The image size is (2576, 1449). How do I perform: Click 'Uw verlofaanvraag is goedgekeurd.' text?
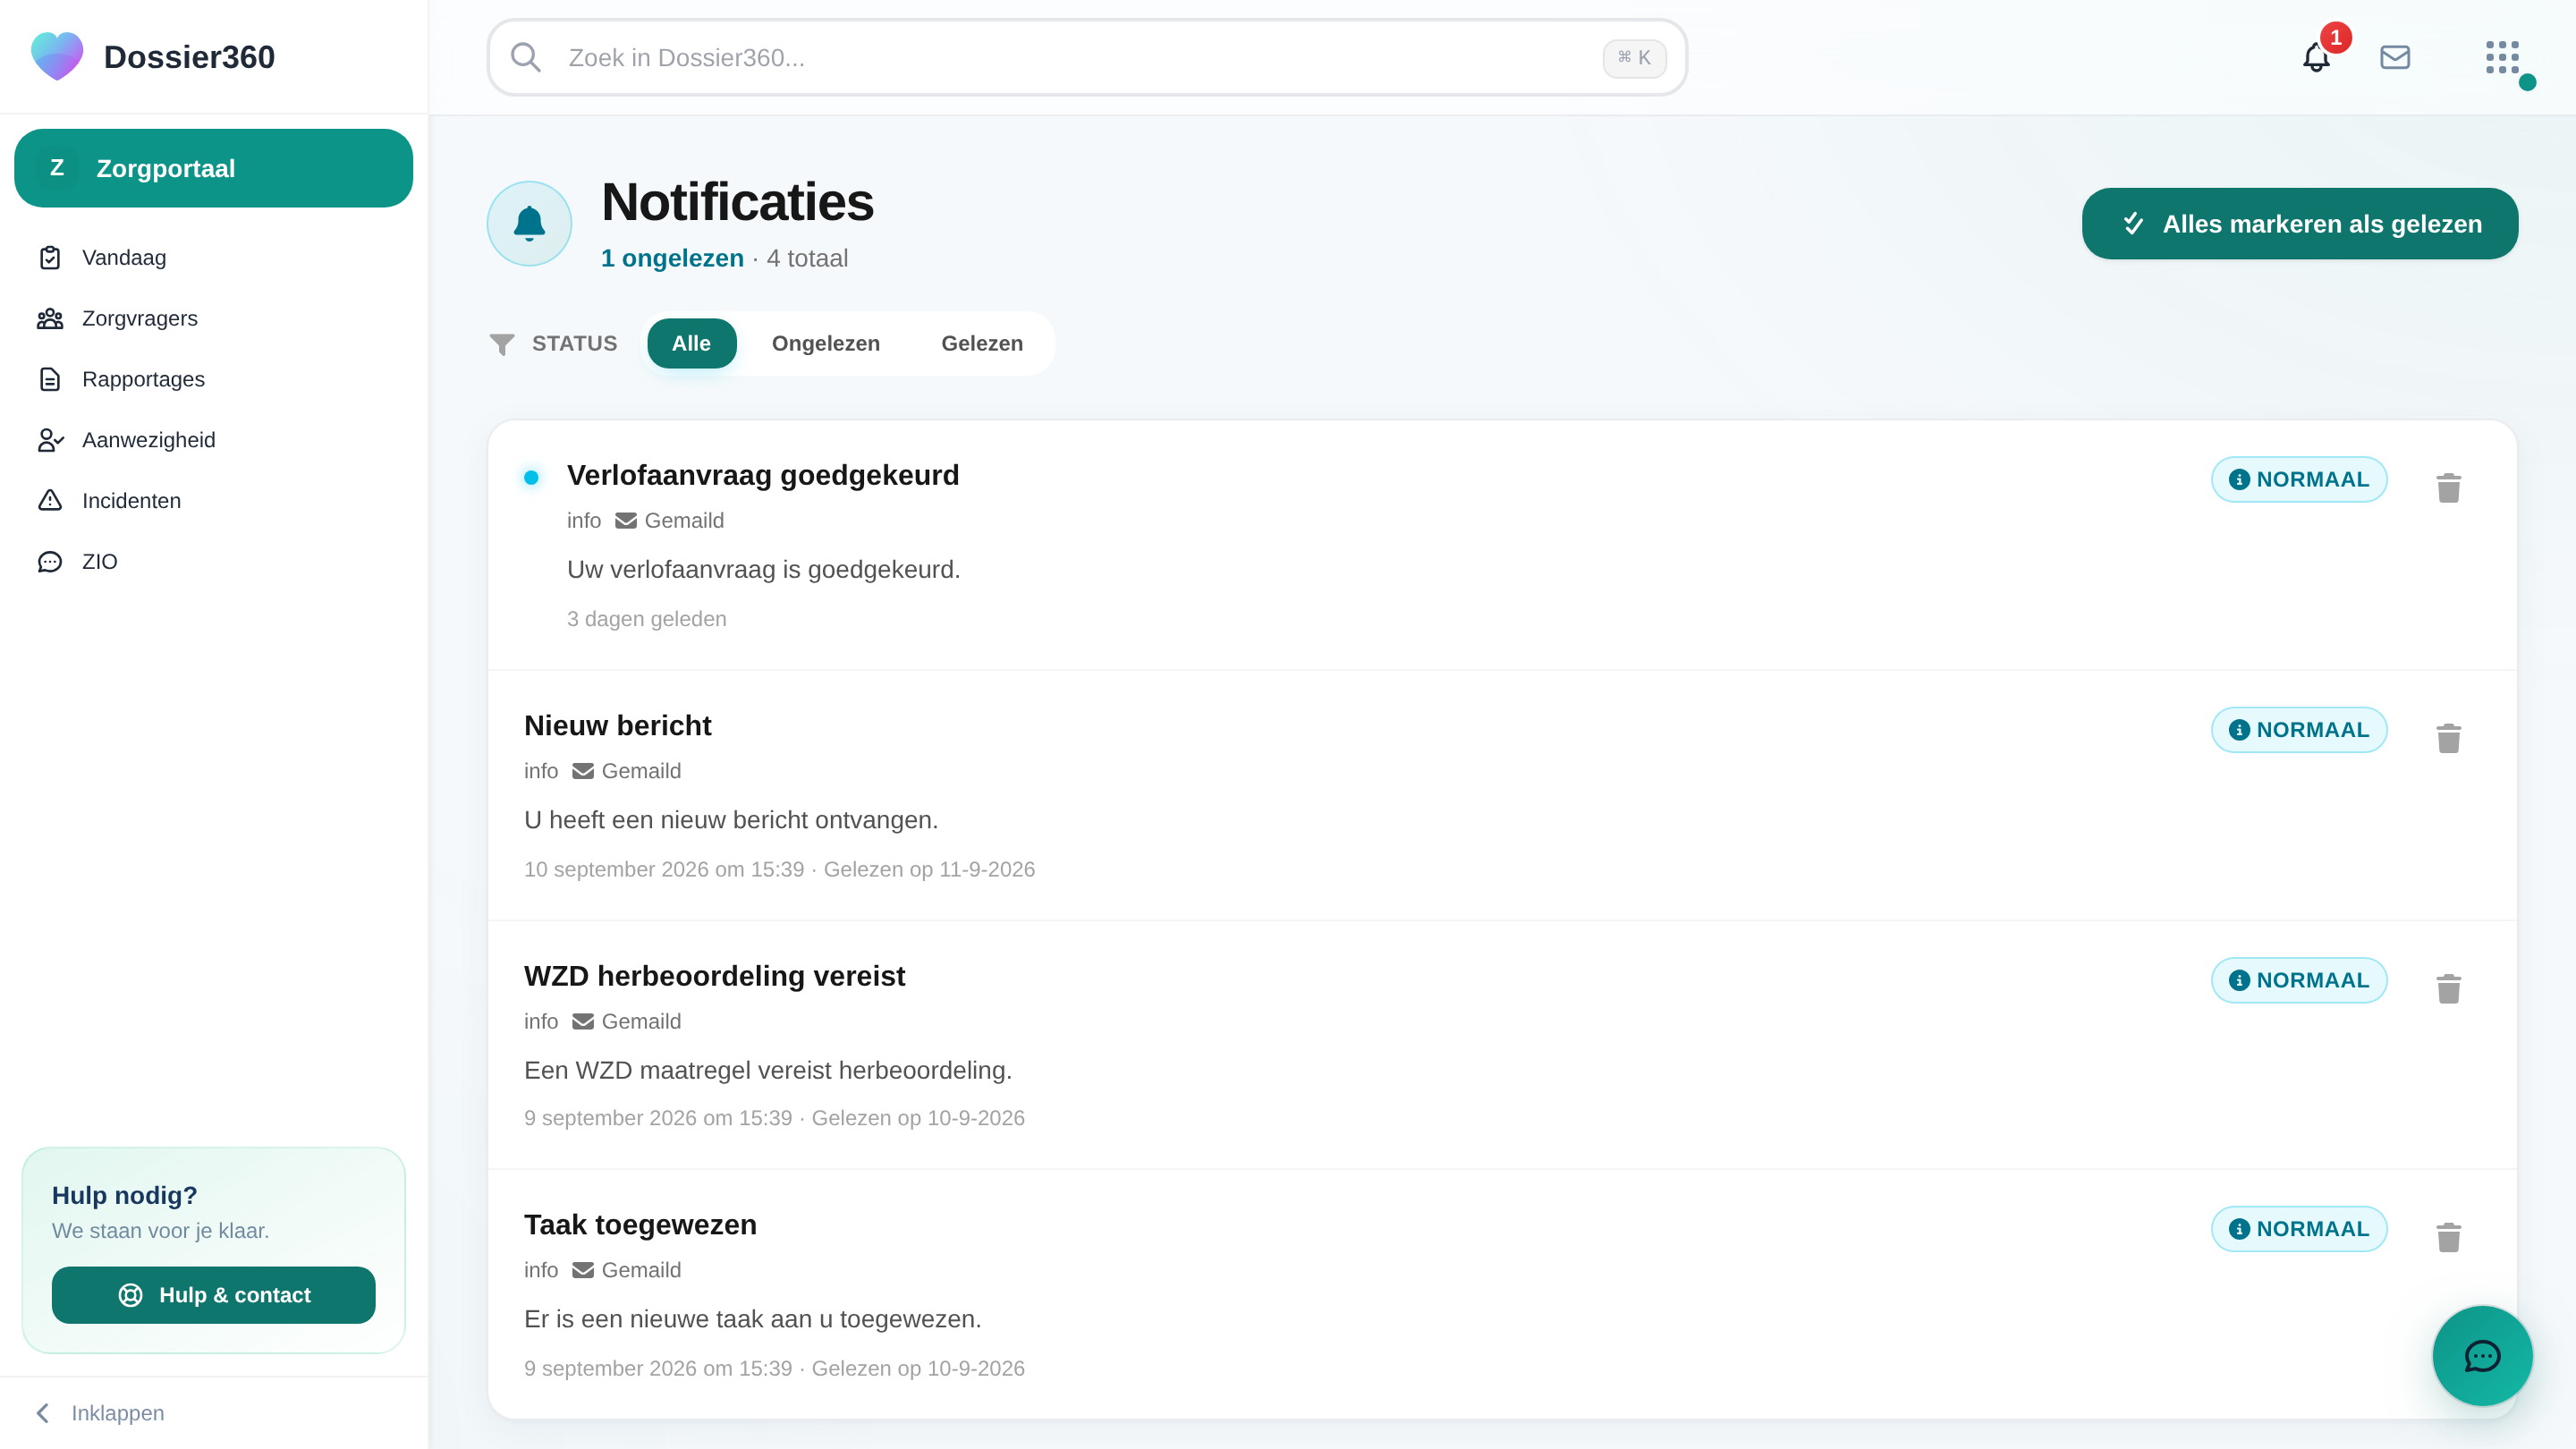click(763, 570)
